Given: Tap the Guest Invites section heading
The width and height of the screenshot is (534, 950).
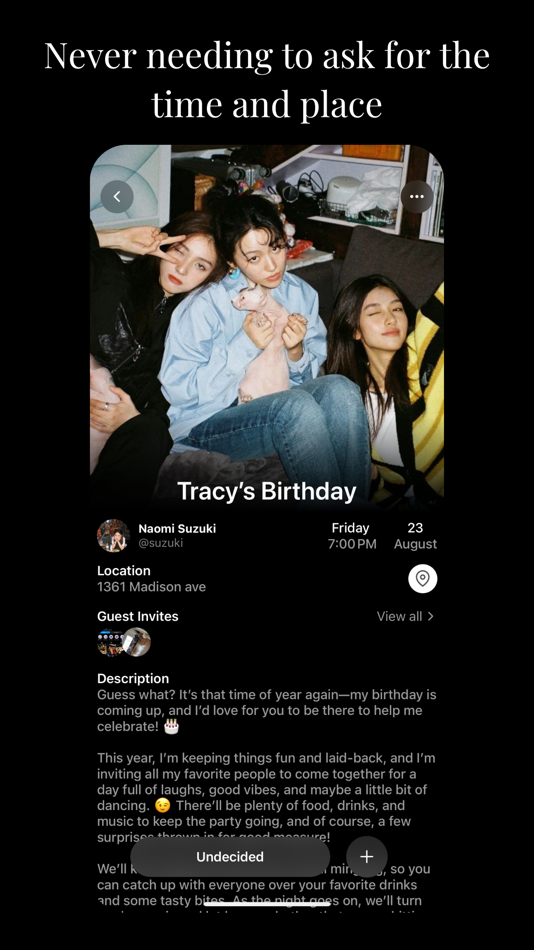Looking at the screenshot, I should 138,616.
